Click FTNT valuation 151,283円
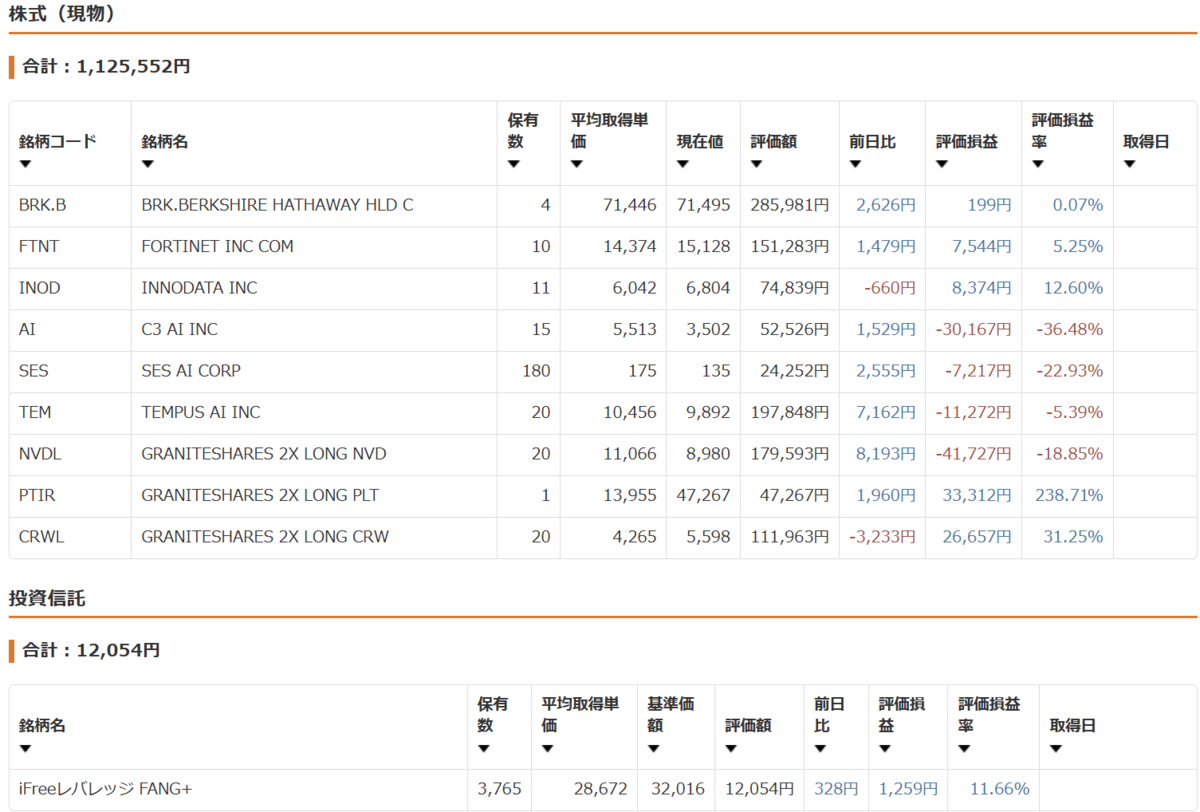 (790, 246)
